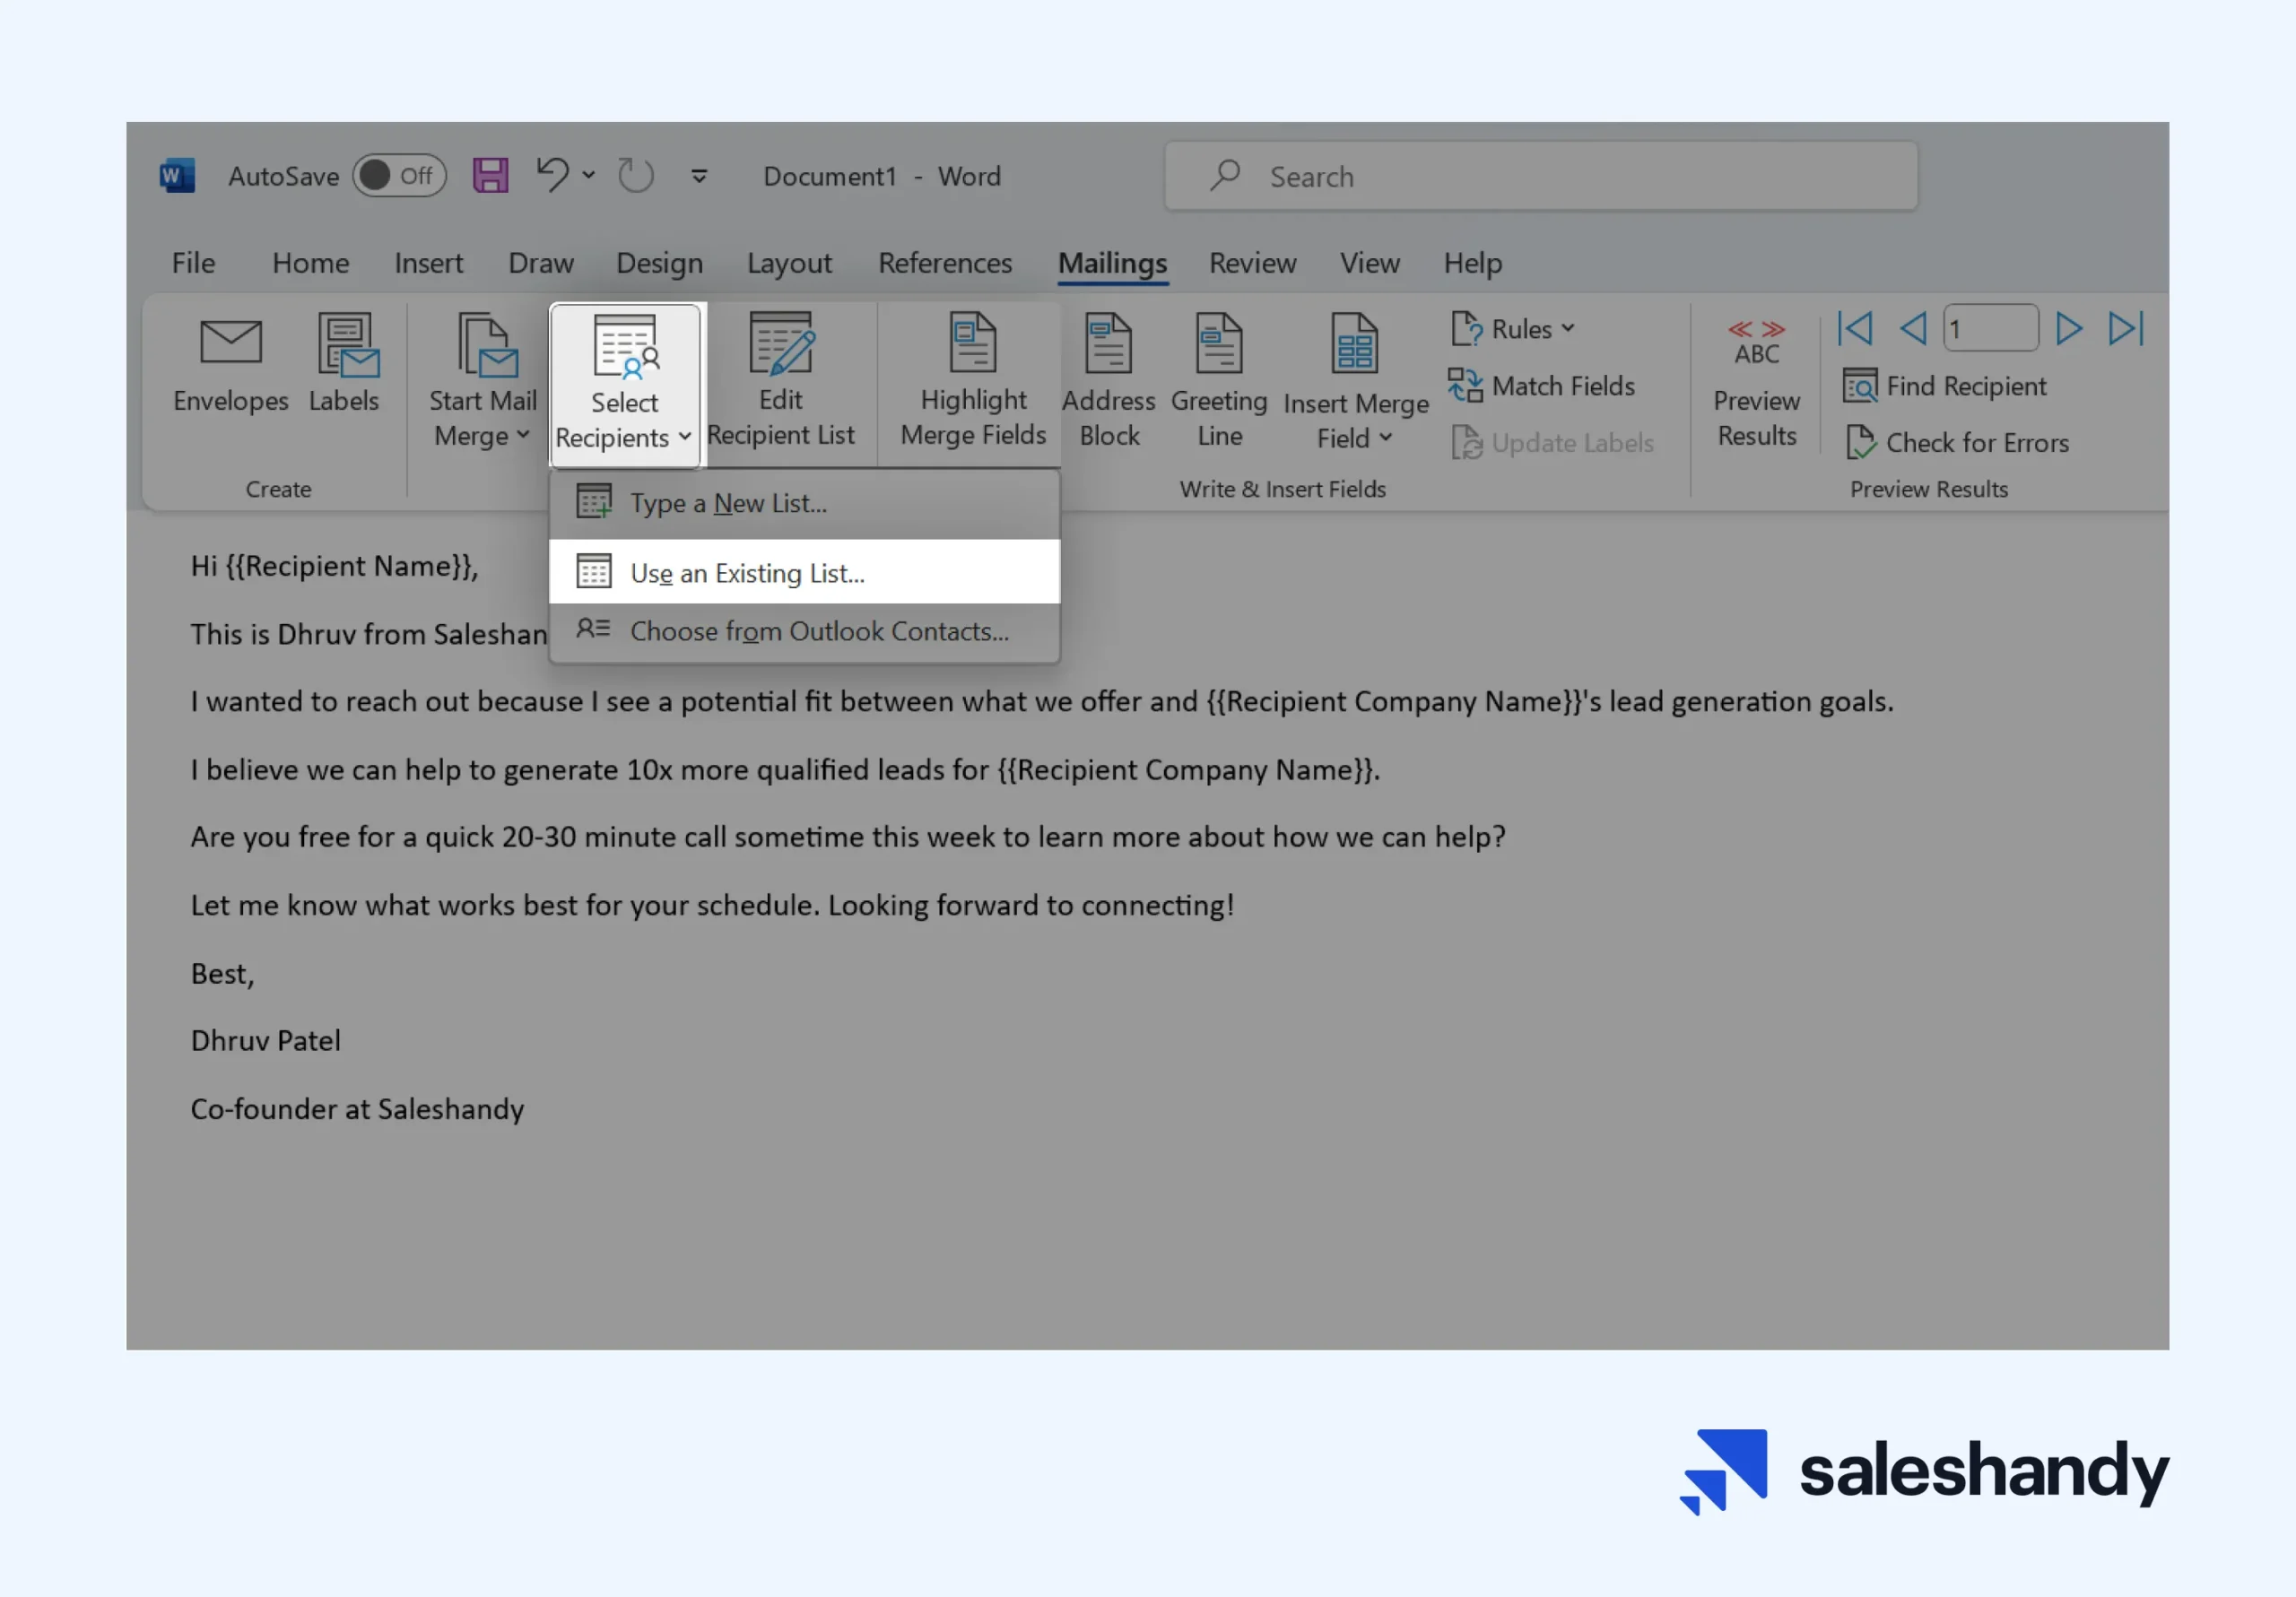Open Customize Quick Access Toolbar dropdown
This screenshot has width=2296, height=1597.
[x=699, y=177]
